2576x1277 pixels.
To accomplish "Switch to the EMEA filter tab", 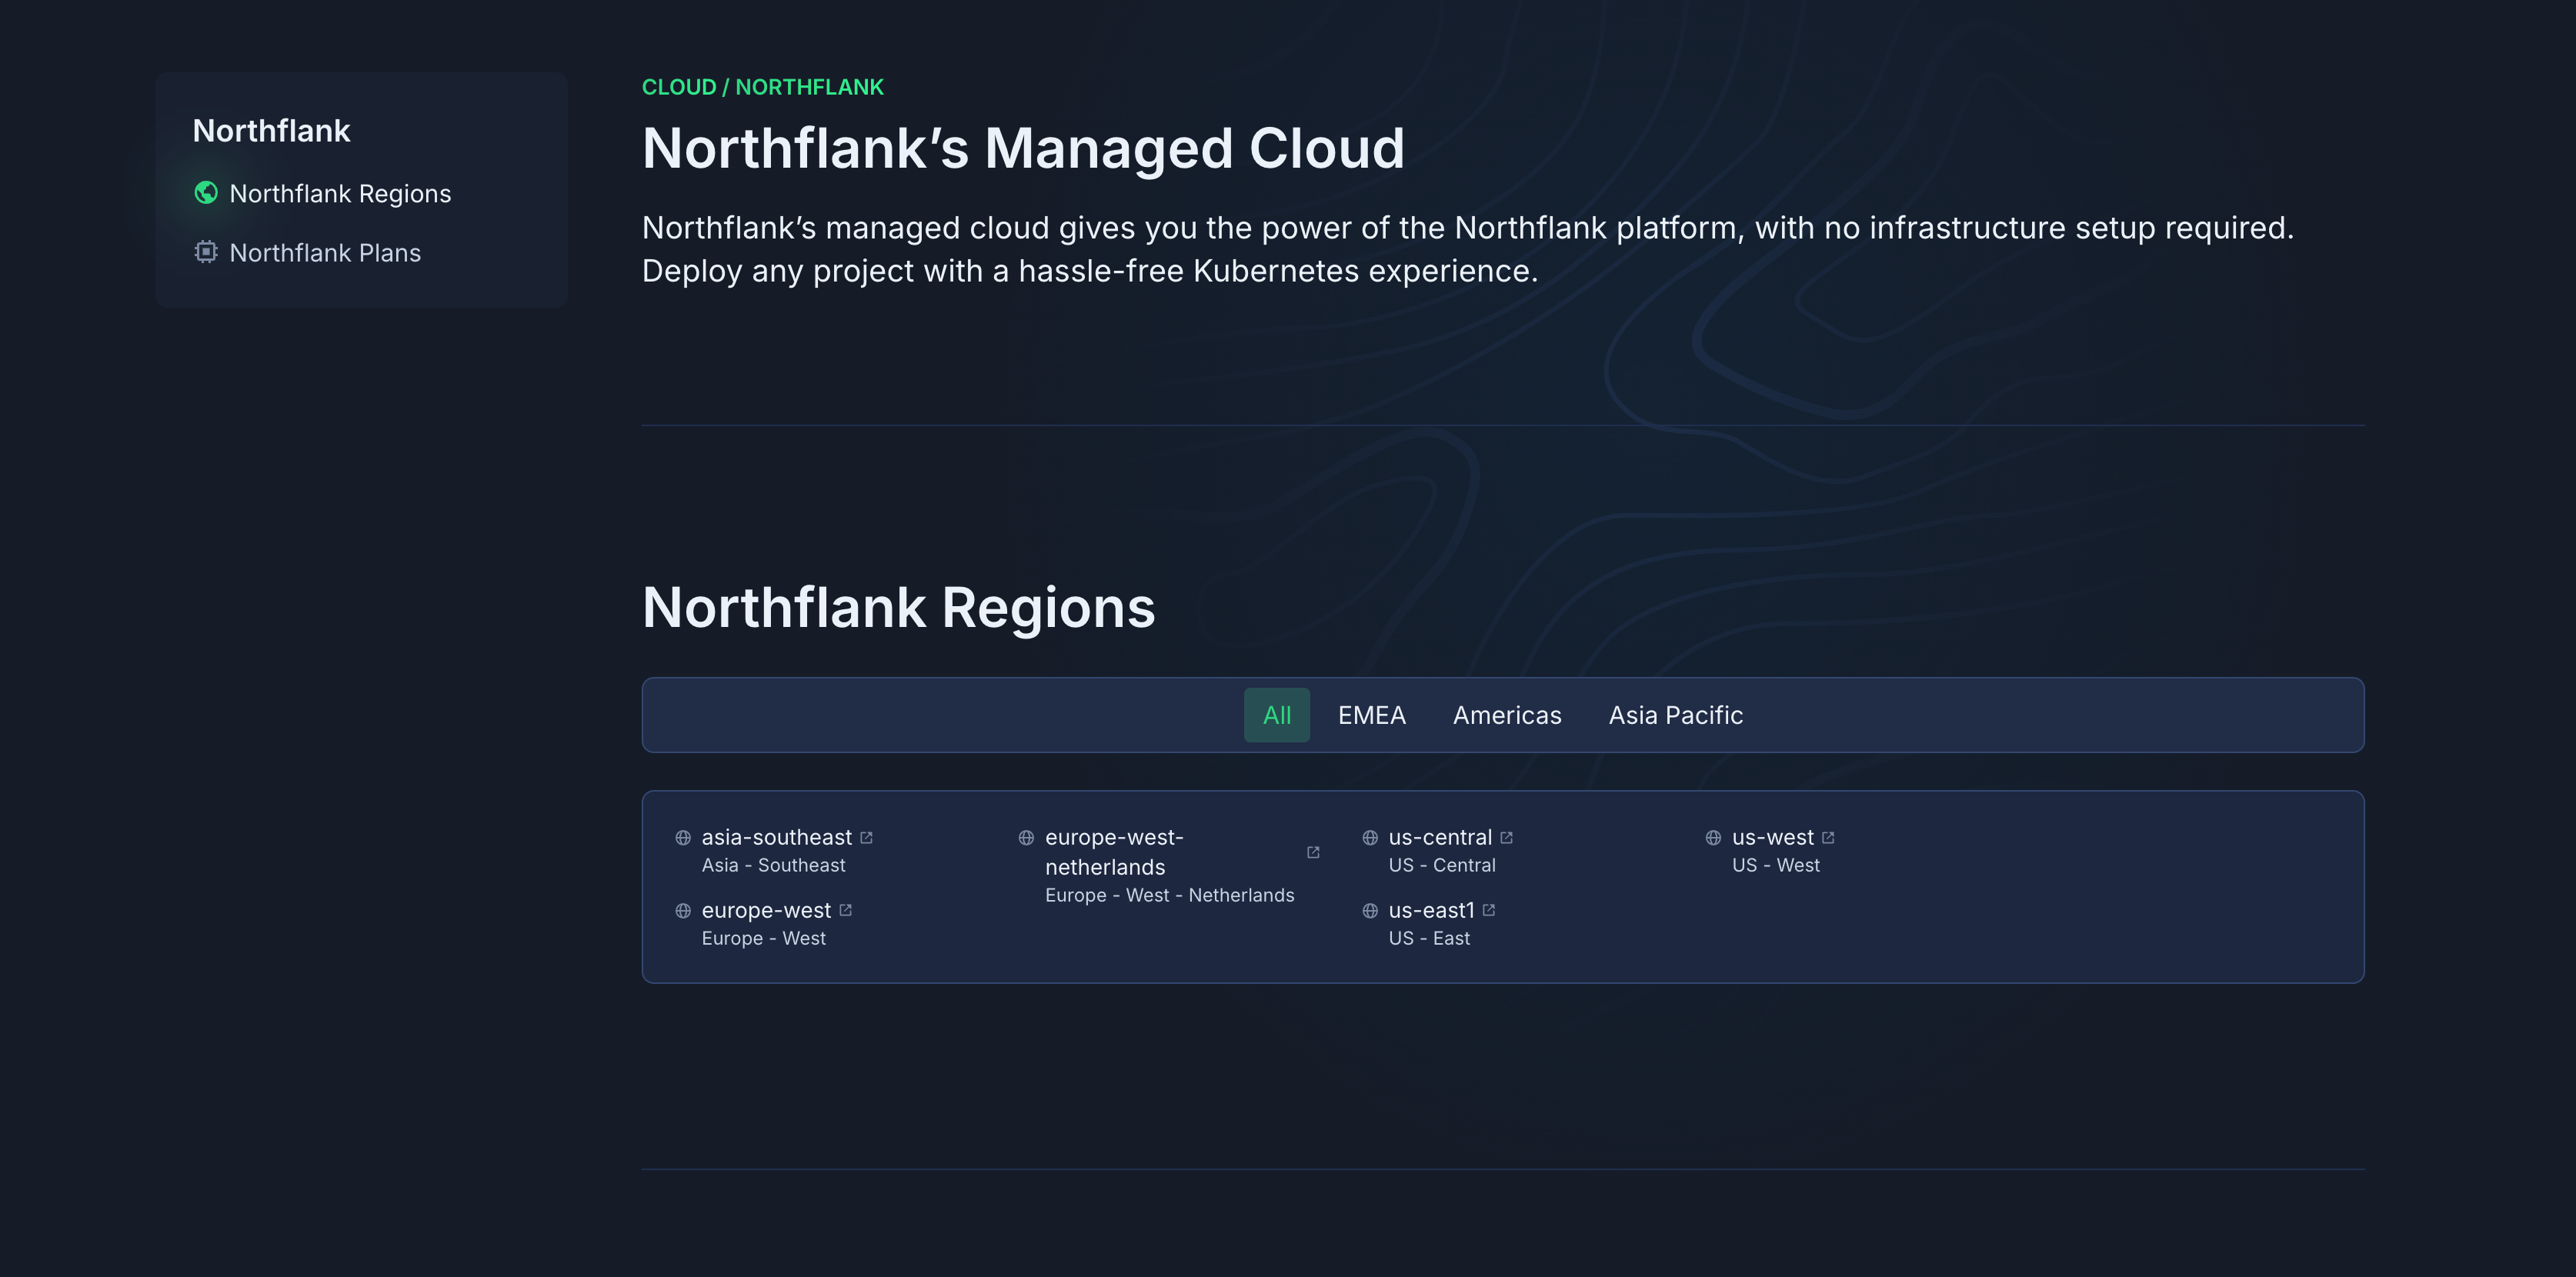I will point(1372,715).
